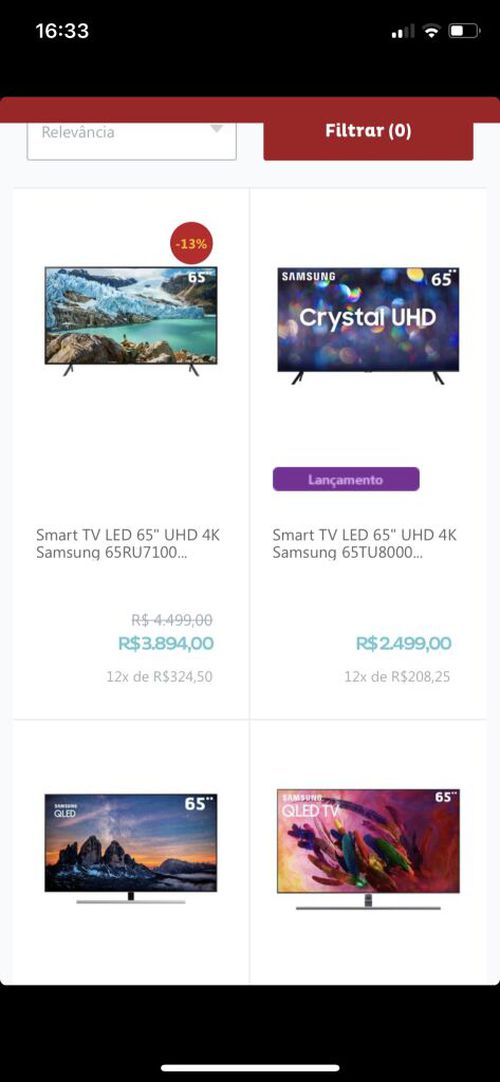Tap the purple Lançamento tag

(x=346, y=479)
